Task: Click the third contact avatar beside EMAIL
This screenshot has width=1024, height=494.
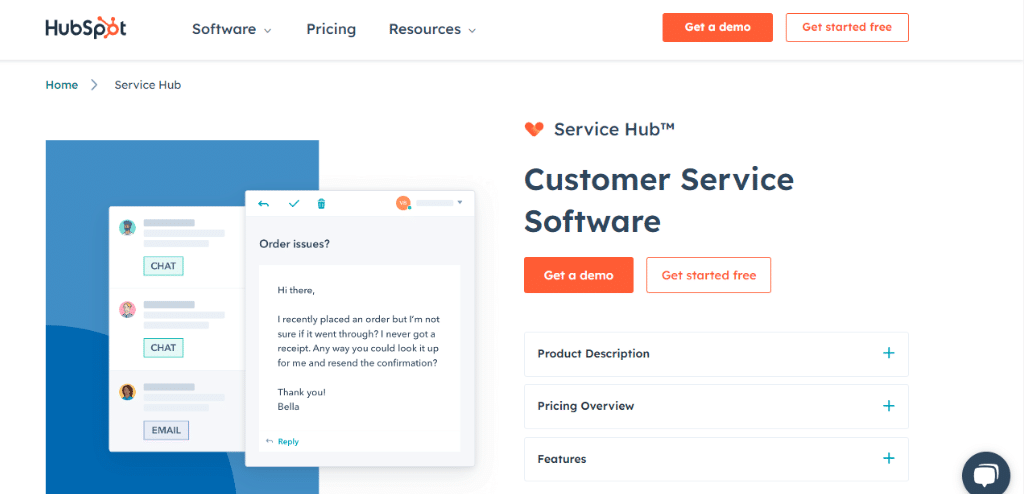Action: pos(127,392)
